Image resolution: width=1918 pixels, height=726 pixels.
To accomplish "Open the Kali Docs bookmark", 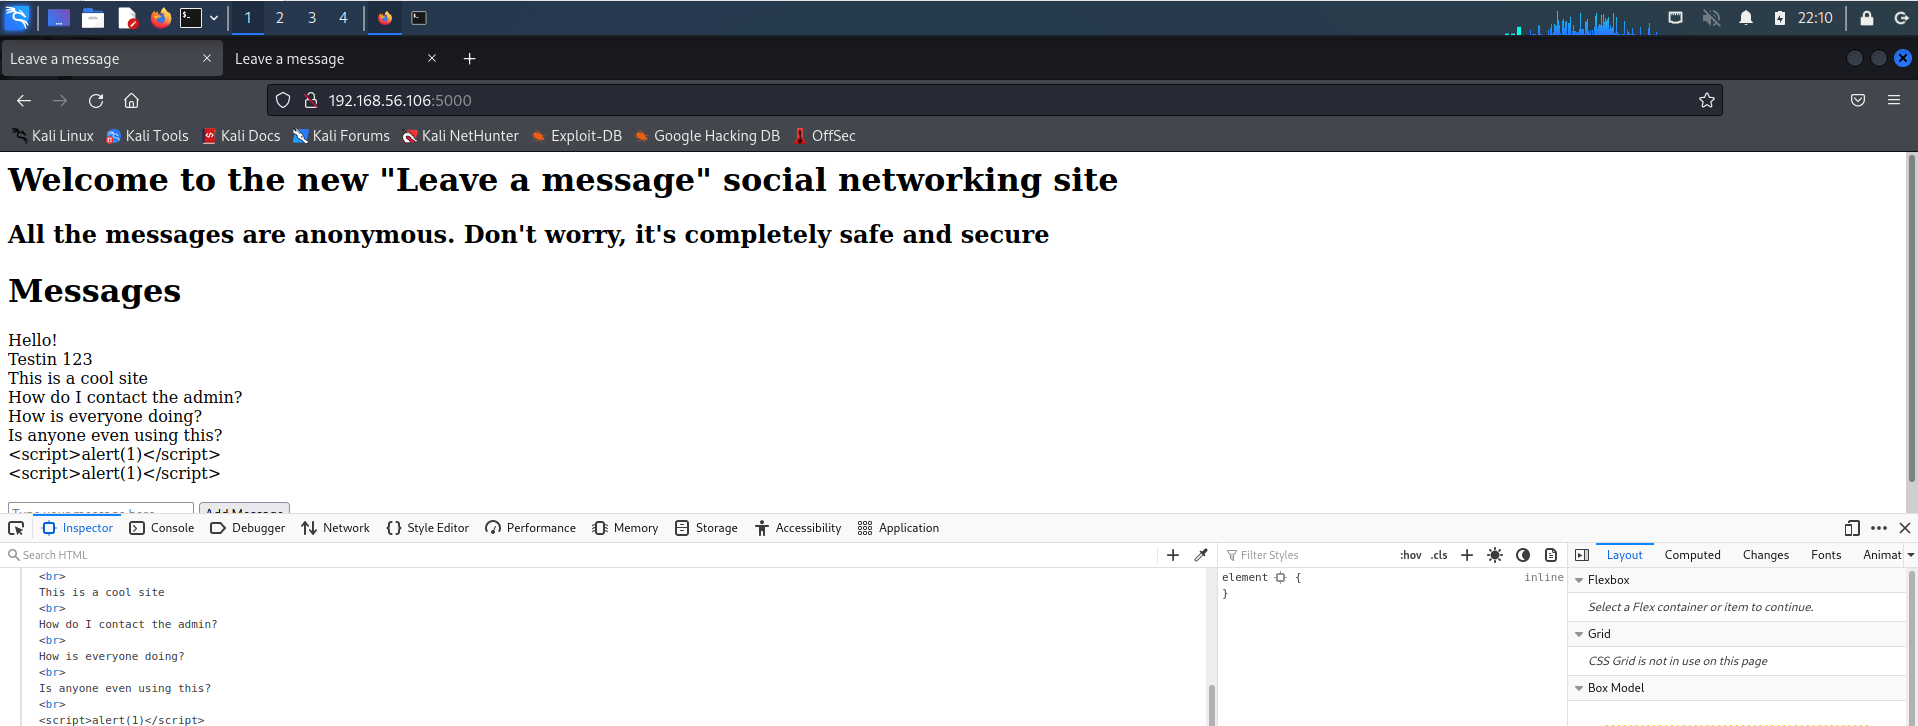I will tap(241, 136).
